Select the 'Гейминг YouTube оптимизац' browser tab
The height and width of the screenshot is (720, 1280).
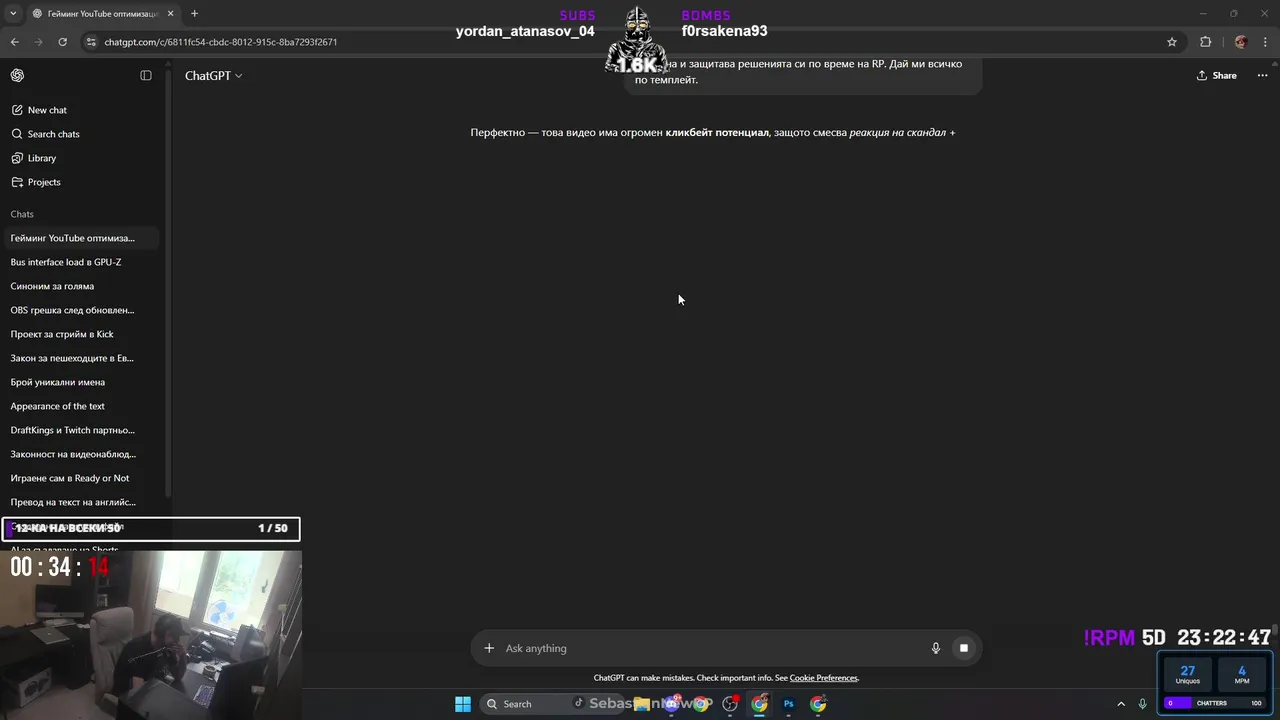[x=102, y=14]
